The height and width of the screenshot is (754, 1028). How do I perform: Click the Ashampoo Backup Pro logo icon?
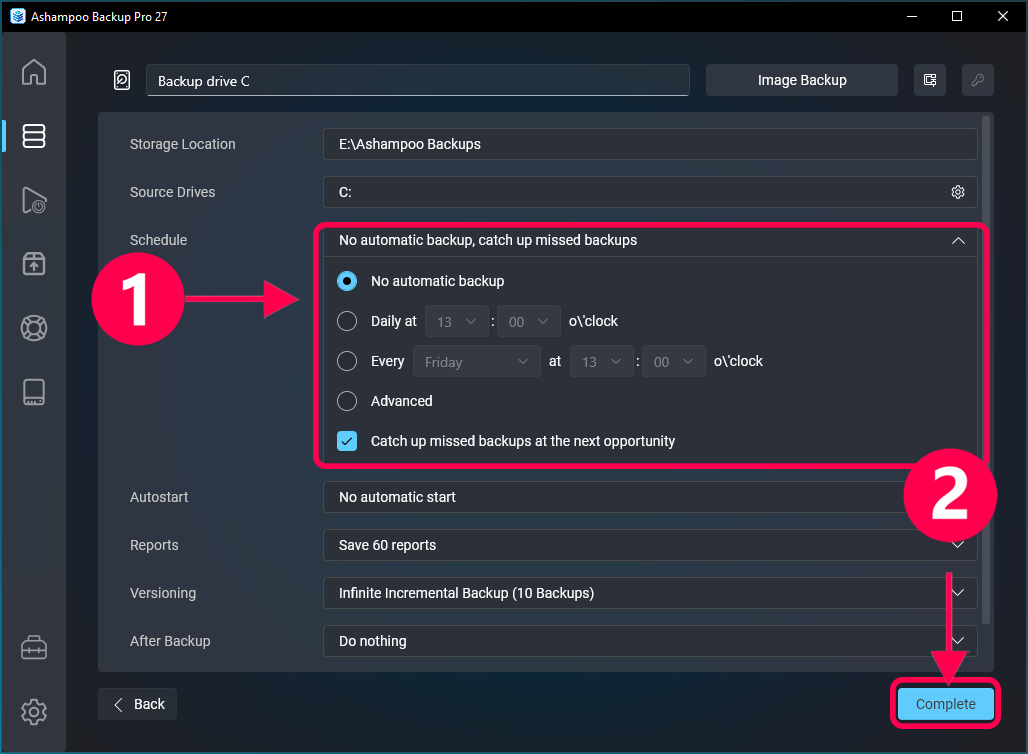click(18, 16)
